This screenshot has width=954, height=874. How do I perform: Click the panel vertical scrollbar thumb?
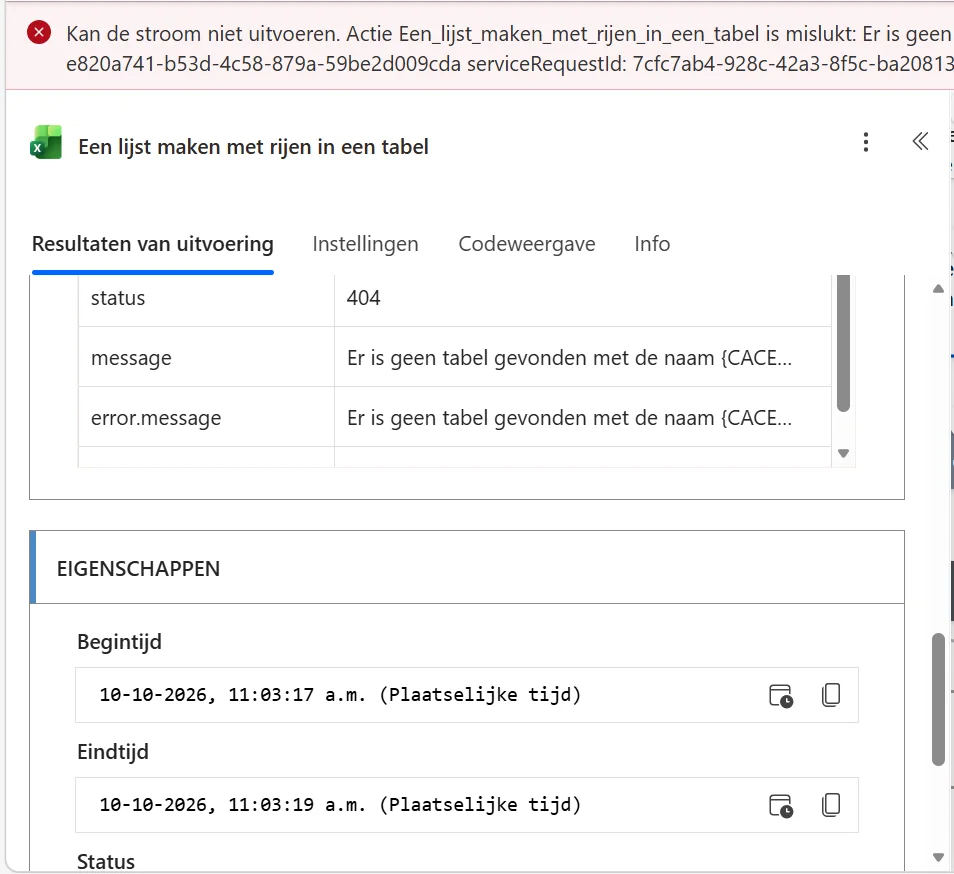(x=938, y=699)
